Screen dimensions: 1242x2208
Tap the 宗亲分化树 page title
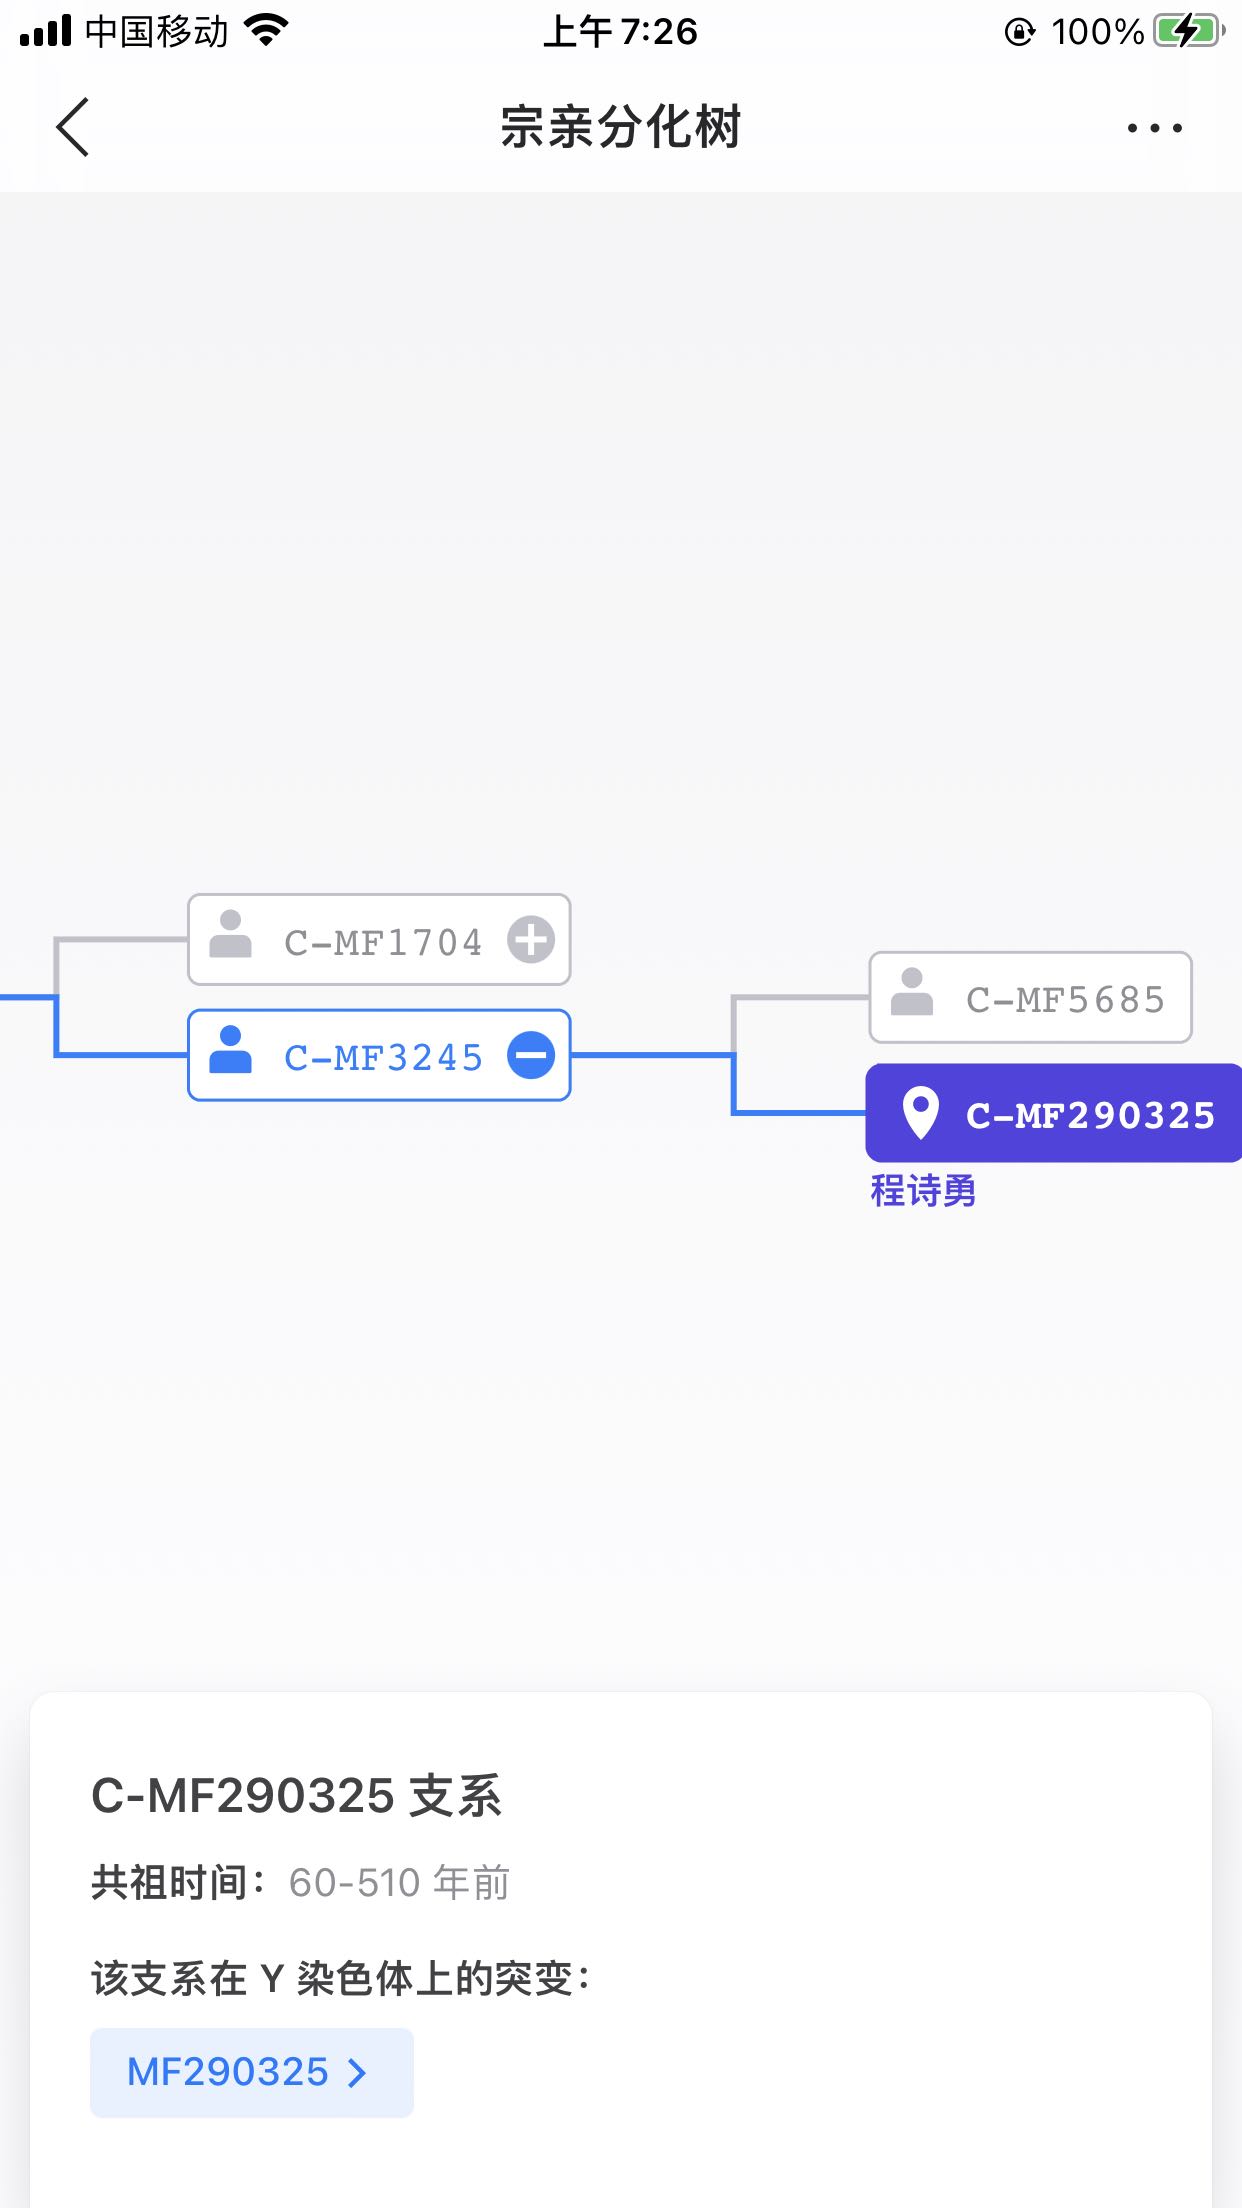coord(620,128)
